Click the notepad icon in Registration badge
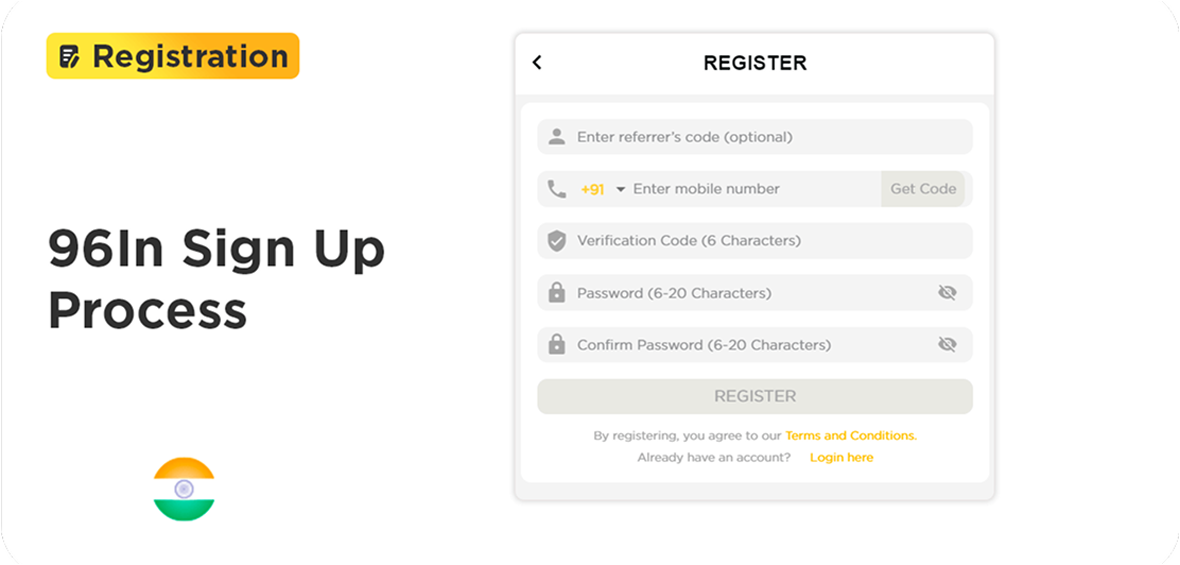Image resolution: width=1180 pixels, height=565 pixels. (x=69, y=56)
